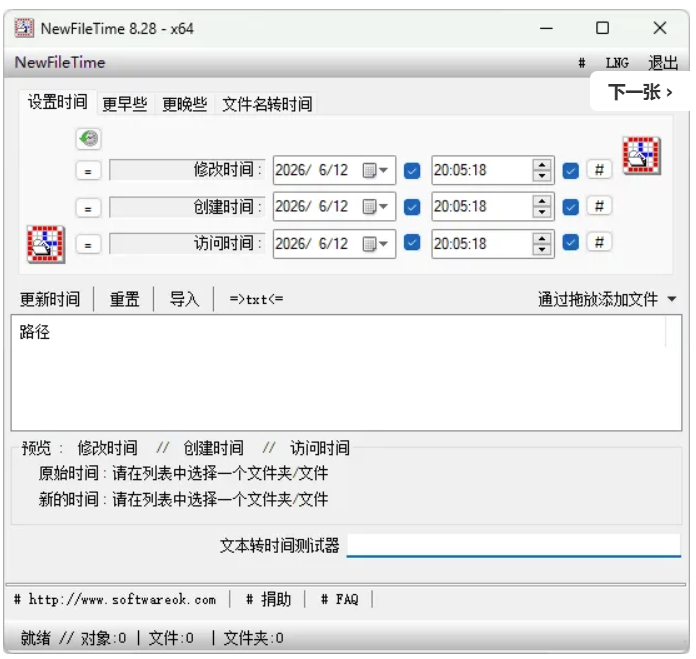Click the green clock reset icon
Viewport: 696px width, 659px height.
(x=88, y=138)
